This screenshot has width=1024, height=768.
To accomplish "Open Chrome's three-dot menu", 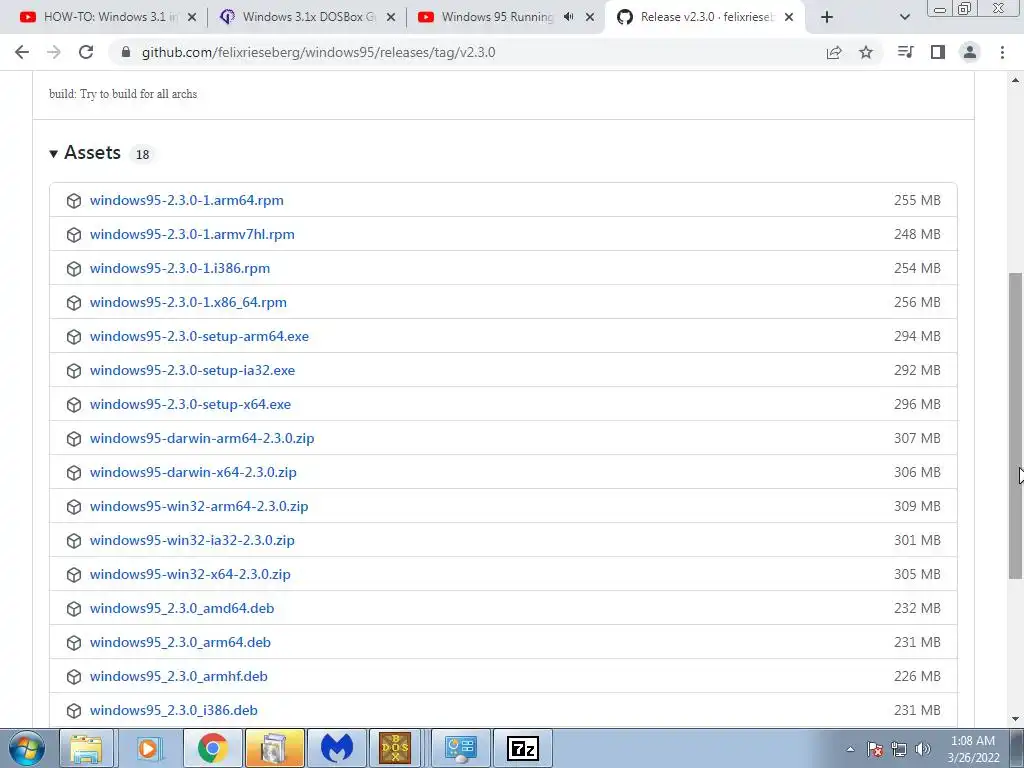I will pyautogui.click(x=1002, y=52).
